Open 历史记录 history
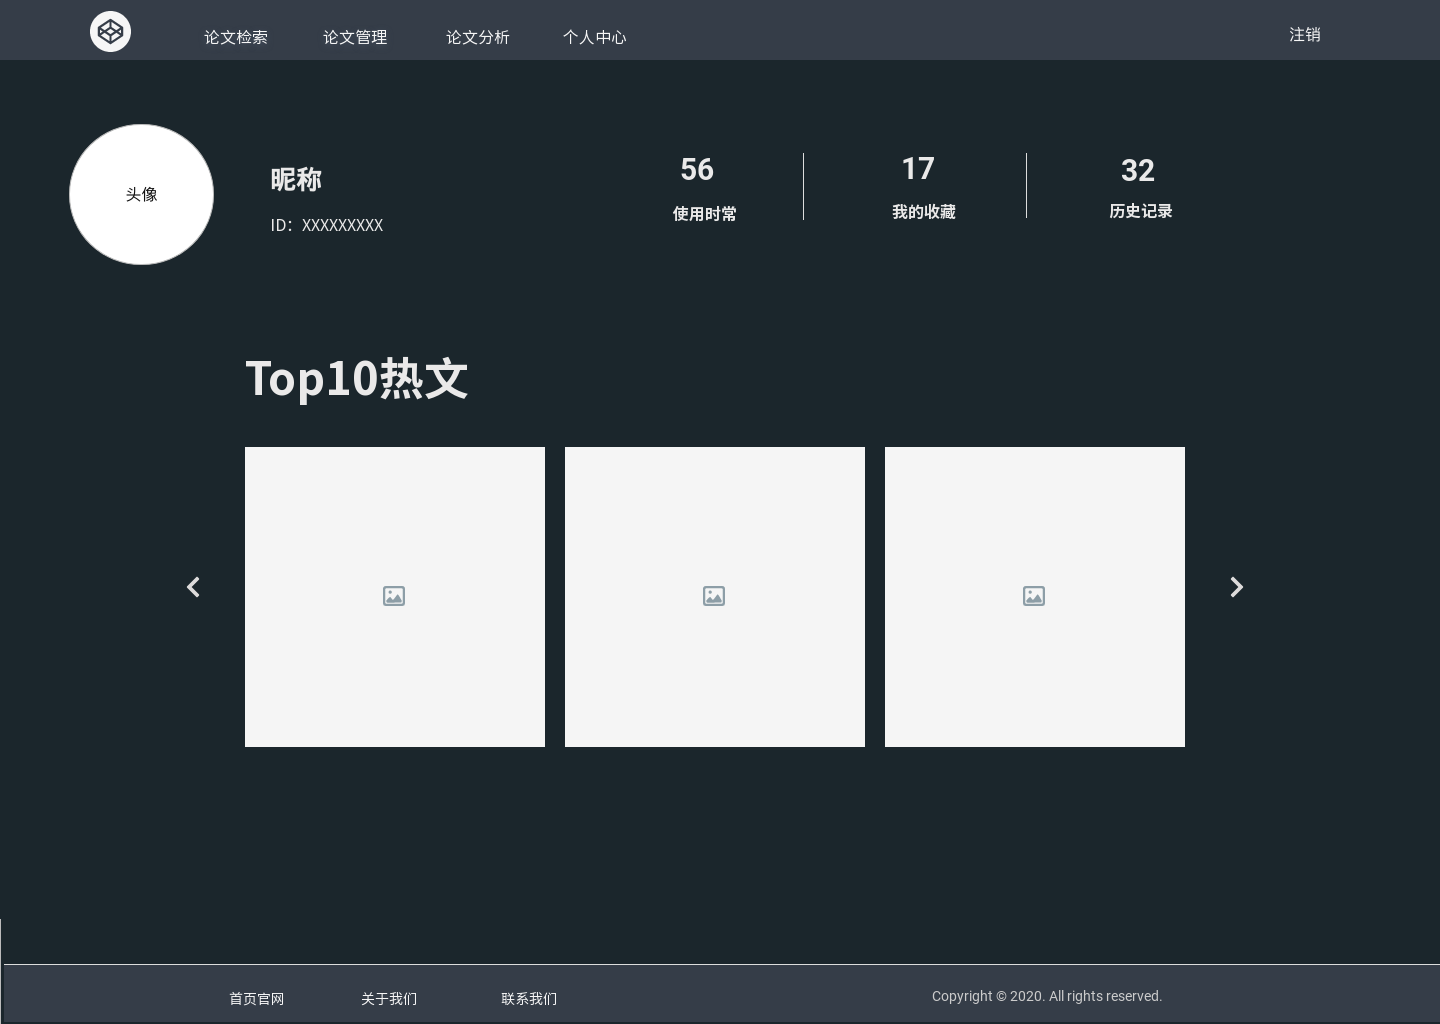Viewport: 1440px width, 1024px height. pos(1141,211)
